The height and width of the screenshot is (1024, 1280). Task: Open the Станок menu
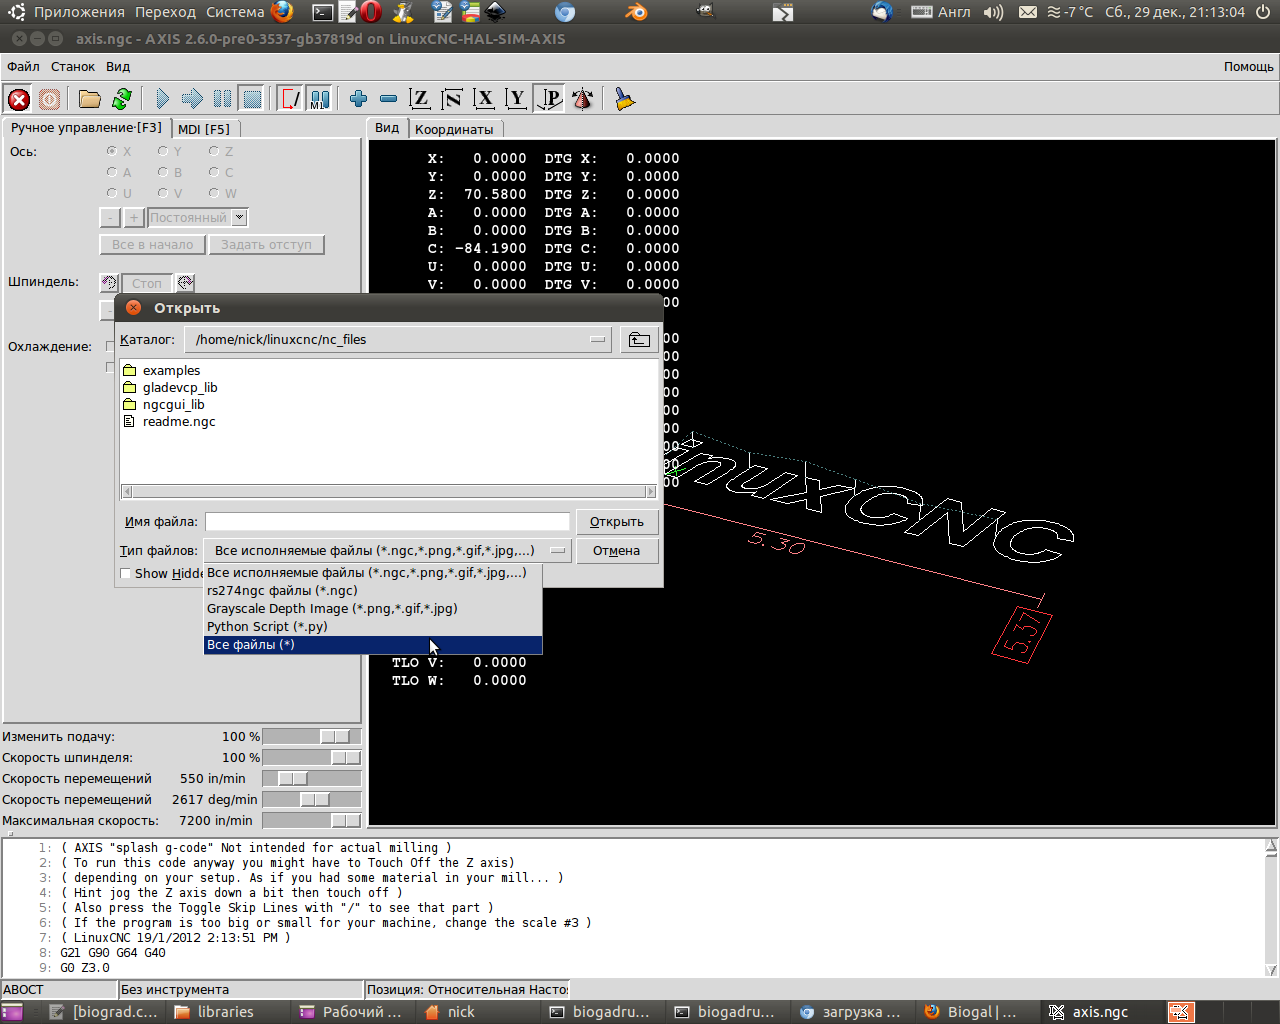pos(73,67)
